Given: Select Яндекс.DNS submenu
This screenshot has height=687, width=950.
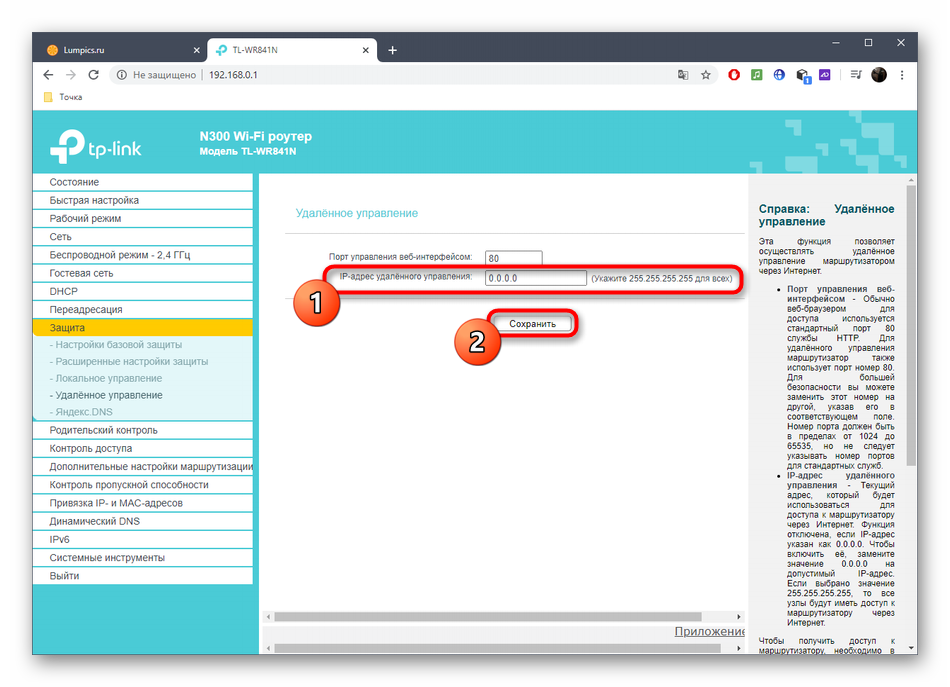Looking at the screenshot, I should [x=81, y=412].
